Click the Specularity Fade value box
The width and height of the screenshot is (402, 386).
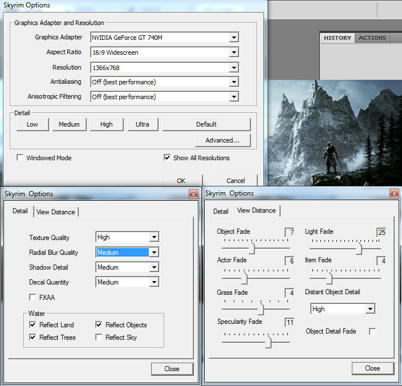point(289,322)
